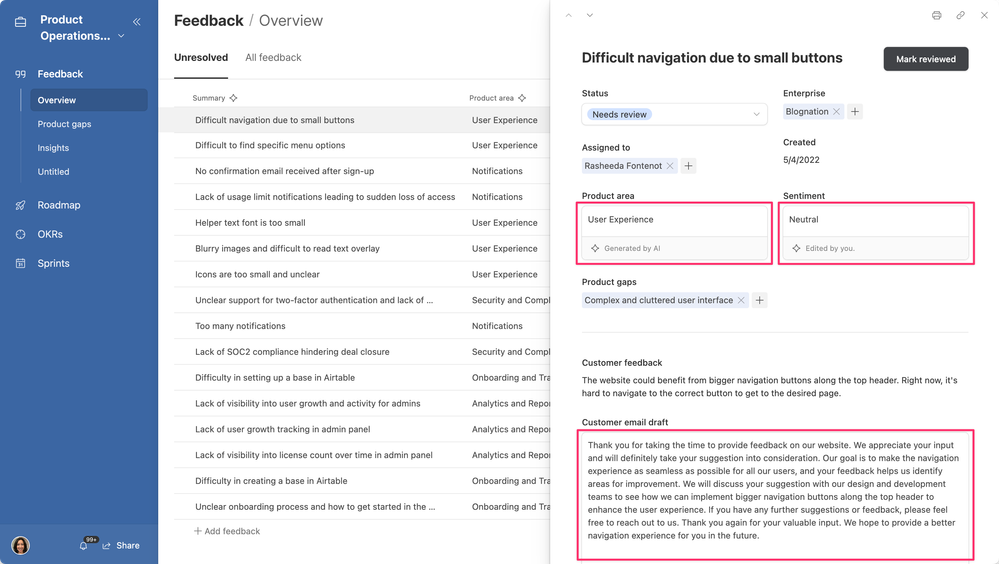Screen dimensions: 999x564
Task: Select row Difficult to find specific menu options
Action: 362,145
